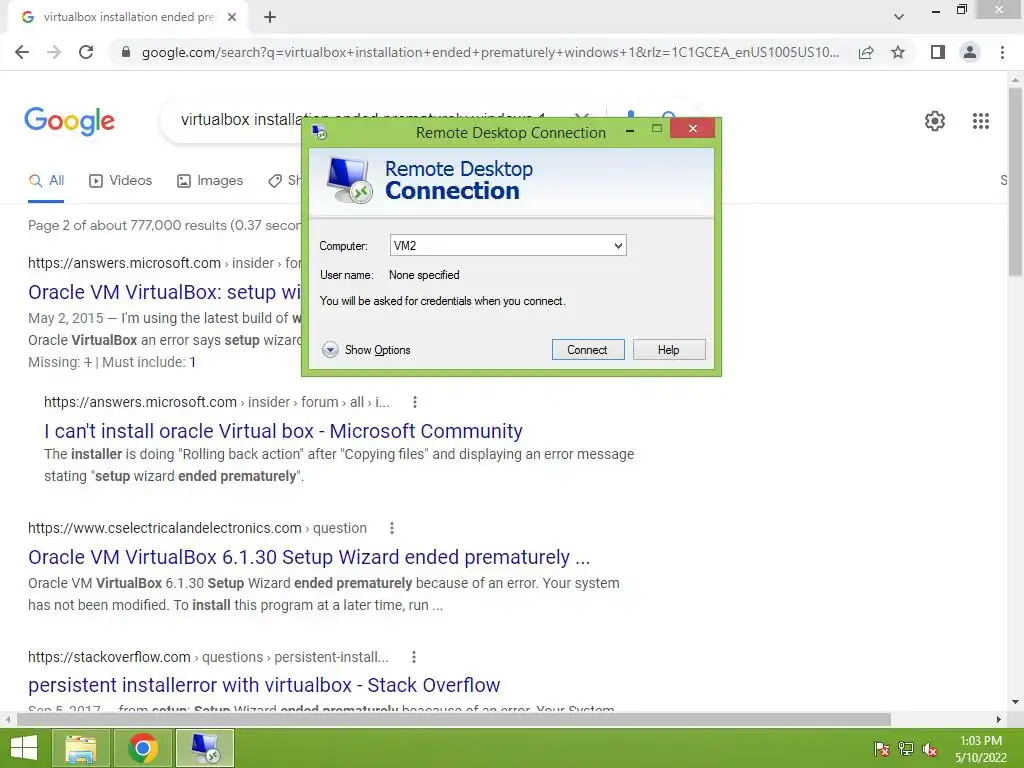The width and height of the screenshot is (1024, 768).
Task: Open the Computer dropdown showing VM2
Action: (x=618, y=246)
